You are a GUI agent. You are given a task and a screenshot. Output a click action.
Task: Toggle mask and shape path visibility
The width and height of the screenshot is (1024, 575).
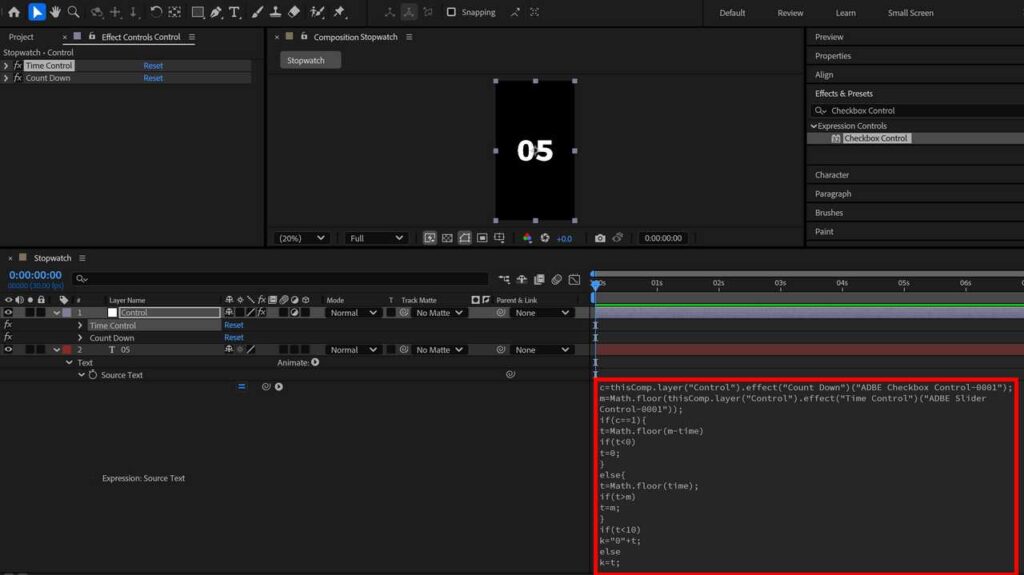tap(464, 238)
